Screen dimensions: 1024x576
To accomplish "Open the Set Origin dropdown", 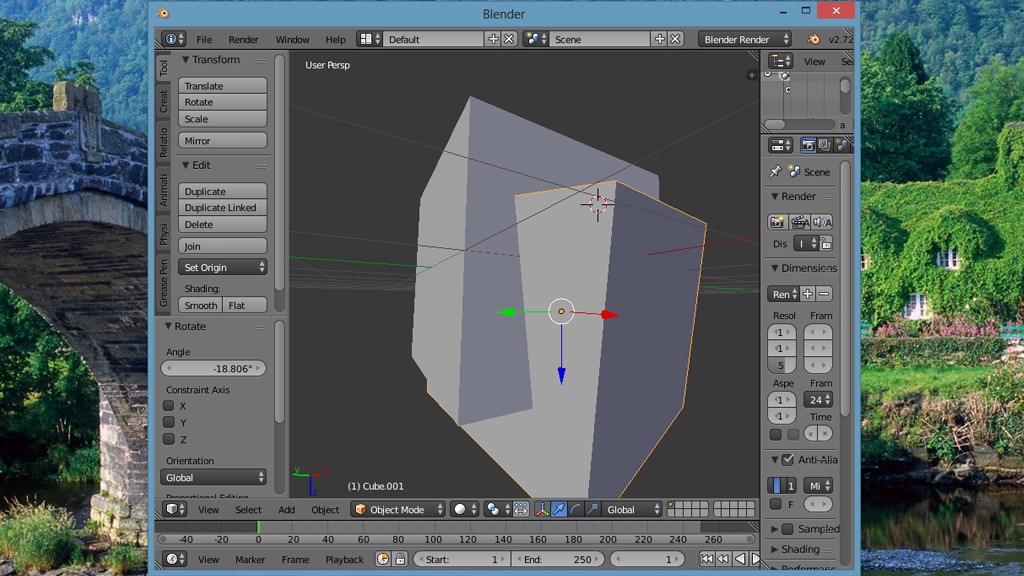I will [x=223, y=267].
